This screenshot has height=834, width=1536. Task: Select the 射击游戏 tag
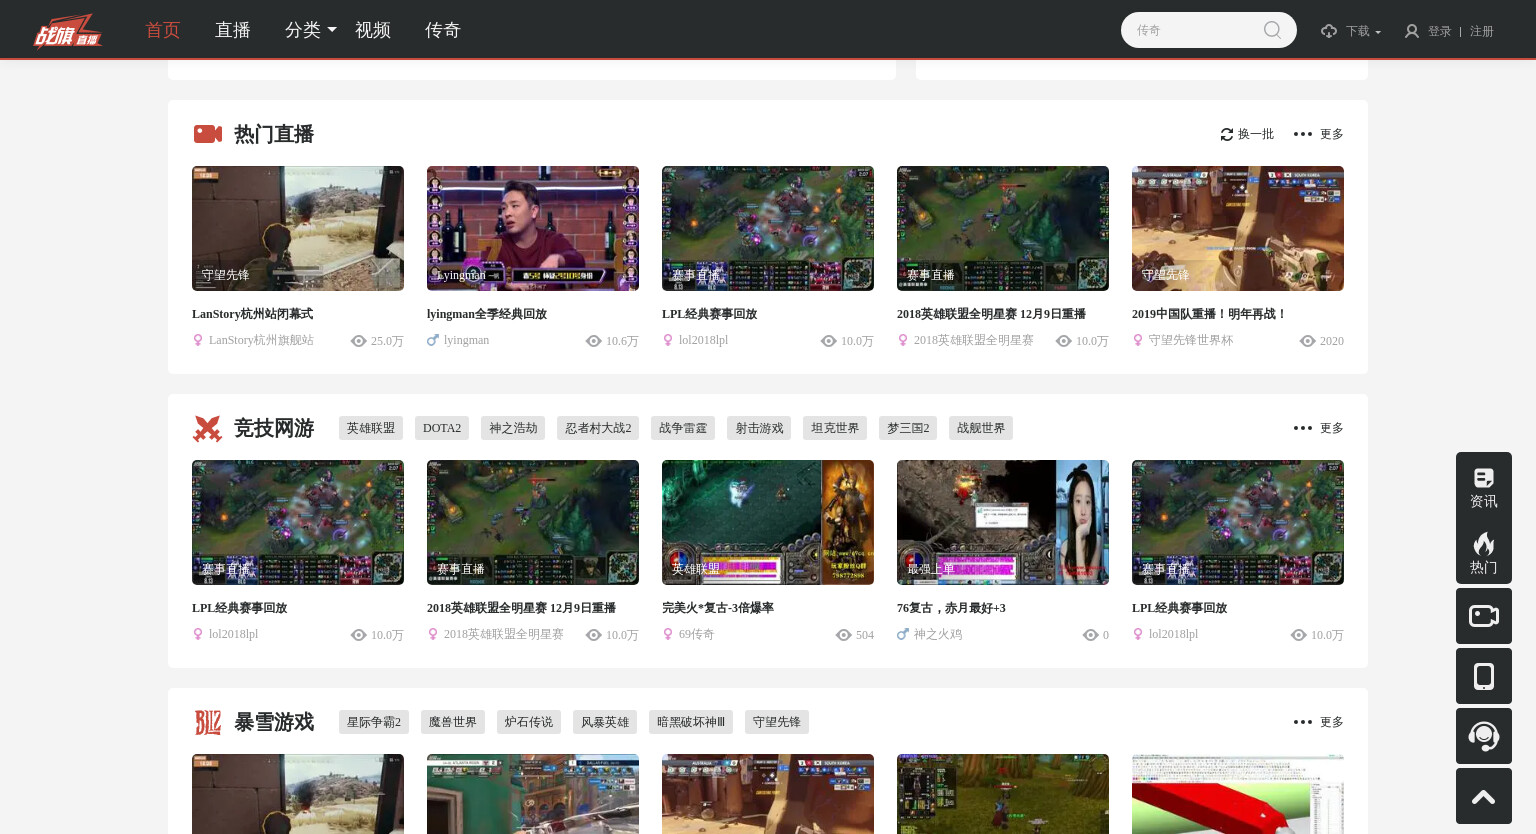tap(759, 428)
